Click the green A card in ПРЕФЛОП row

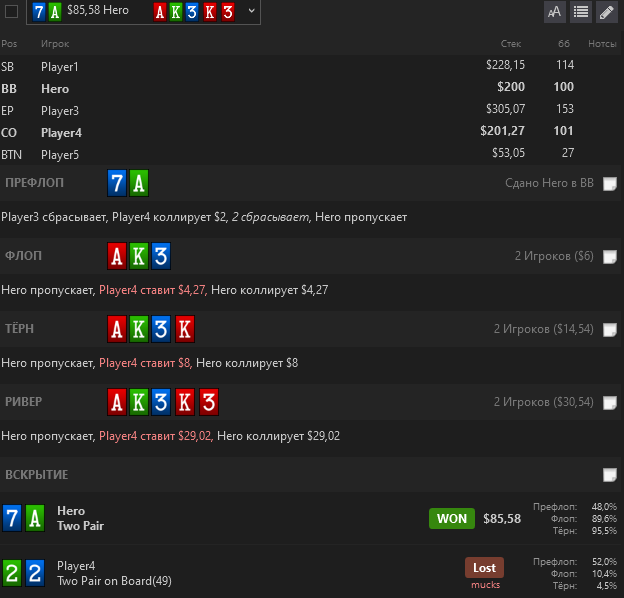pos(138,183)
